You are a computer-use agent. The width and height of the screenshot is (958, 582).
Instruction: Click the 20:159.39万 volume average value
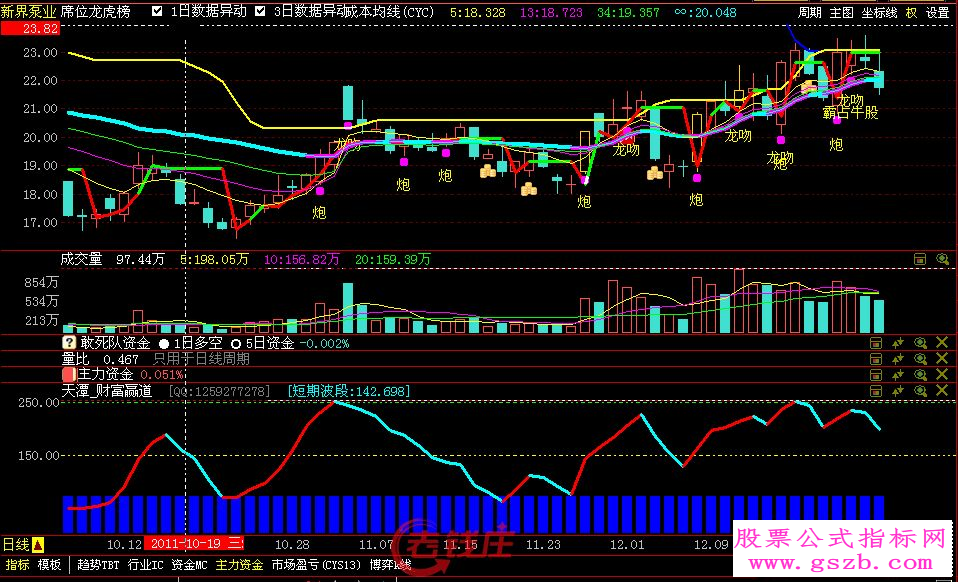point(393,260)
